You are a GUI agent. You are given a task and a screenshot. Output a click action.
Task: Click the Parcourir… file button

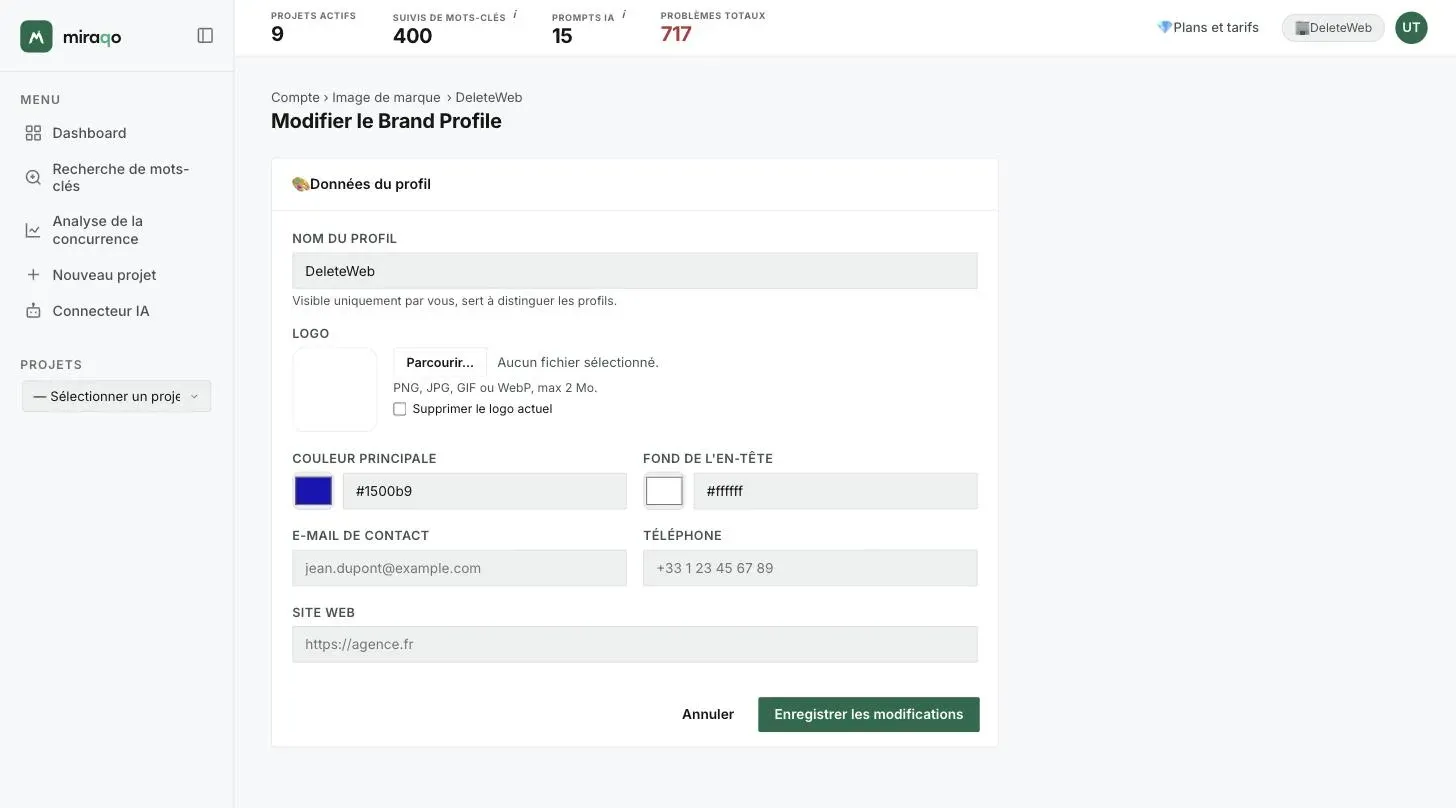click(440, 362)
